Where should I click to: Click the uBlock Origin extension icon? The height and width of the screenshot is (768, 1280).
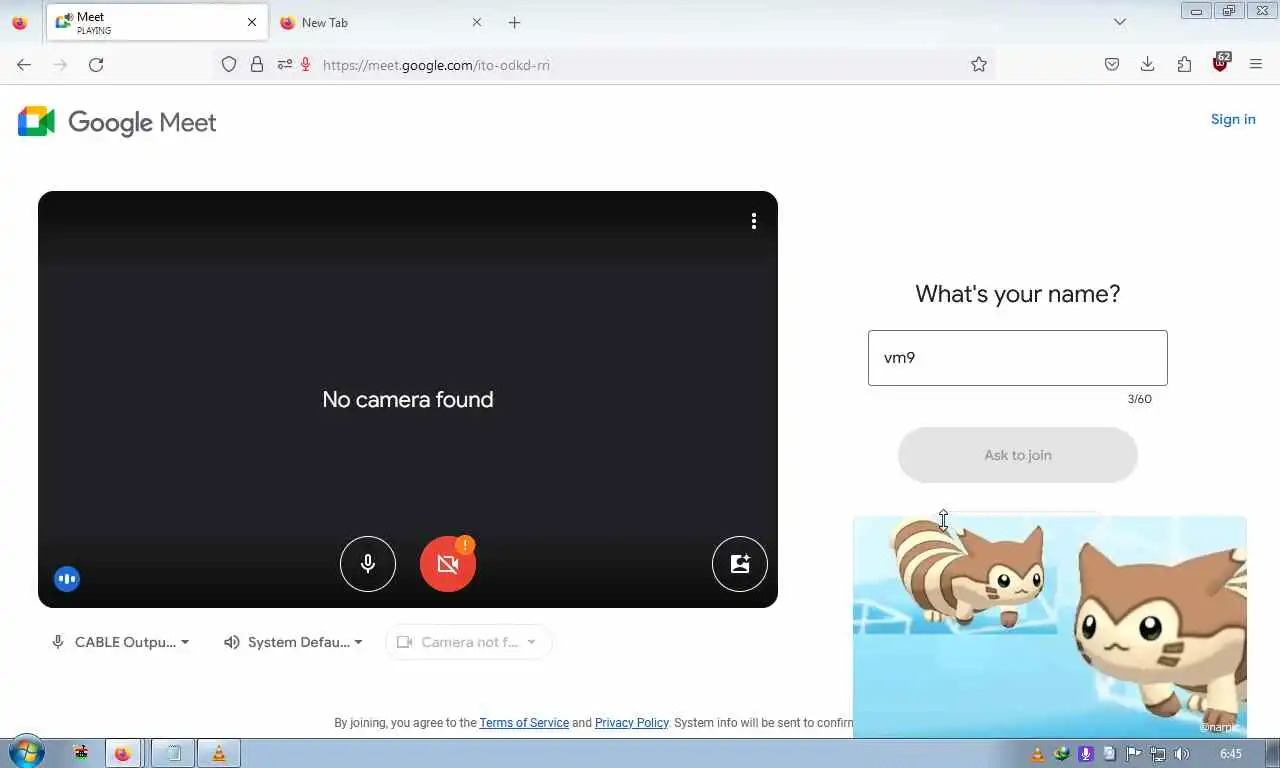pyautogui.click(x=1221, y=63)
